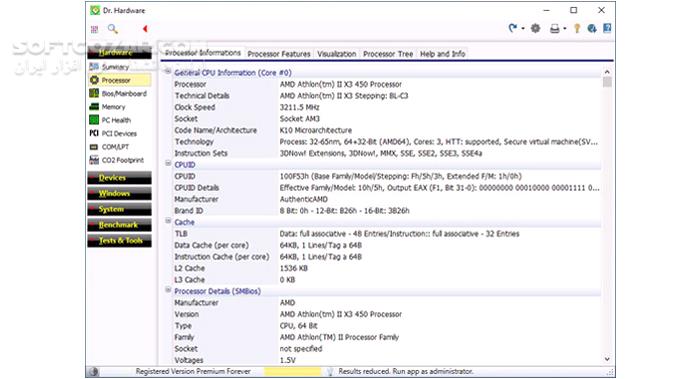Click 'Results reduced. Run app as administrator.'
The height and width of the screenshot is (379, 700).
point(406,371)
